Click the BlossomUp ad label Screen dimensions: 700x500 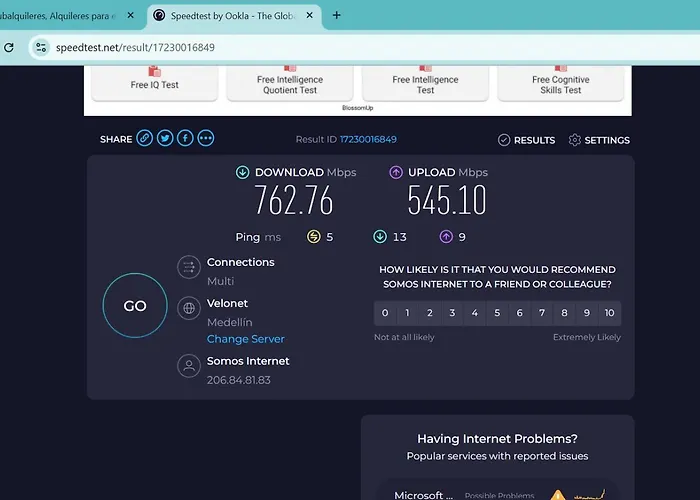click(x=358, y=108)
